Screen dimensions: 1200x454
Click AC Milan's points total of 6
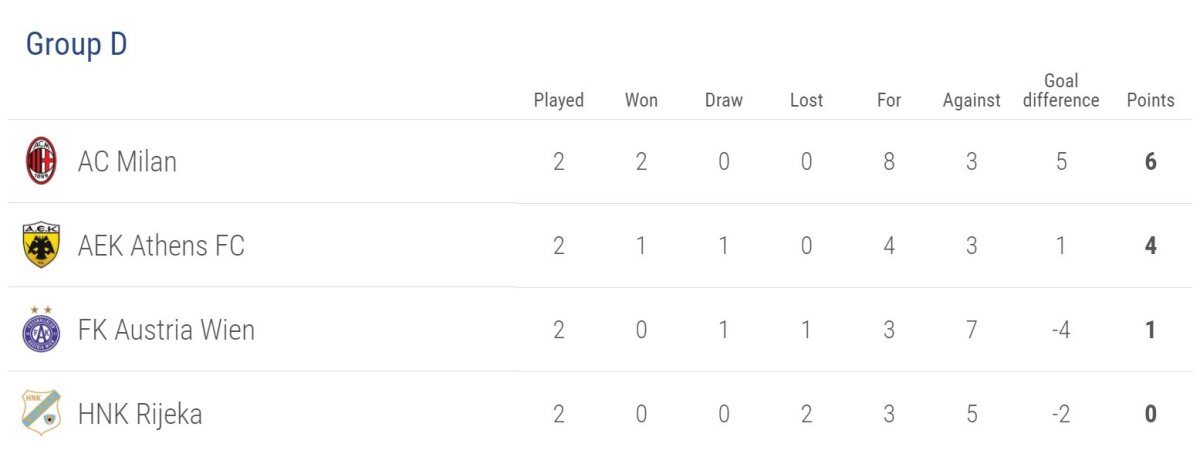coord(1151,162)
